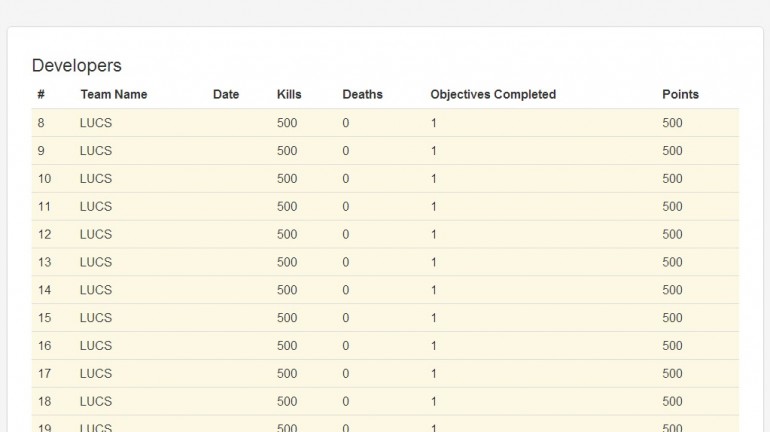
Task: Select row number 8 in the table
Action: pyautogui.click(x=41, y=123)
